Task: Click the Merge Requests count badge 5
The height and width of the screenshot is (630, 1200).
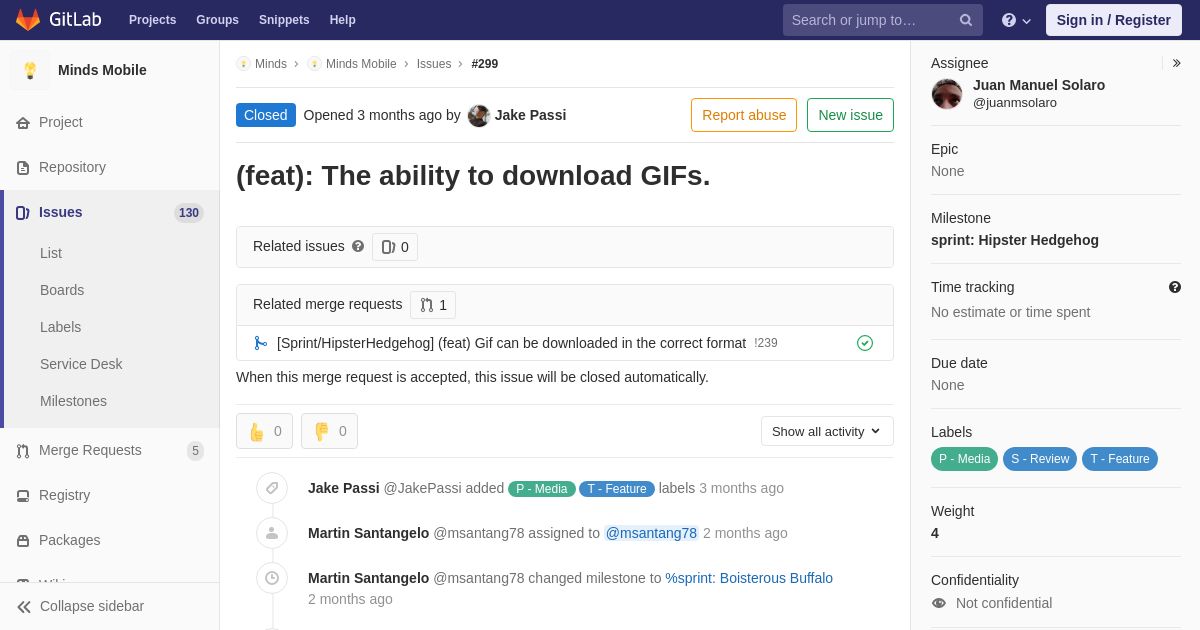Action: point(195,451)
